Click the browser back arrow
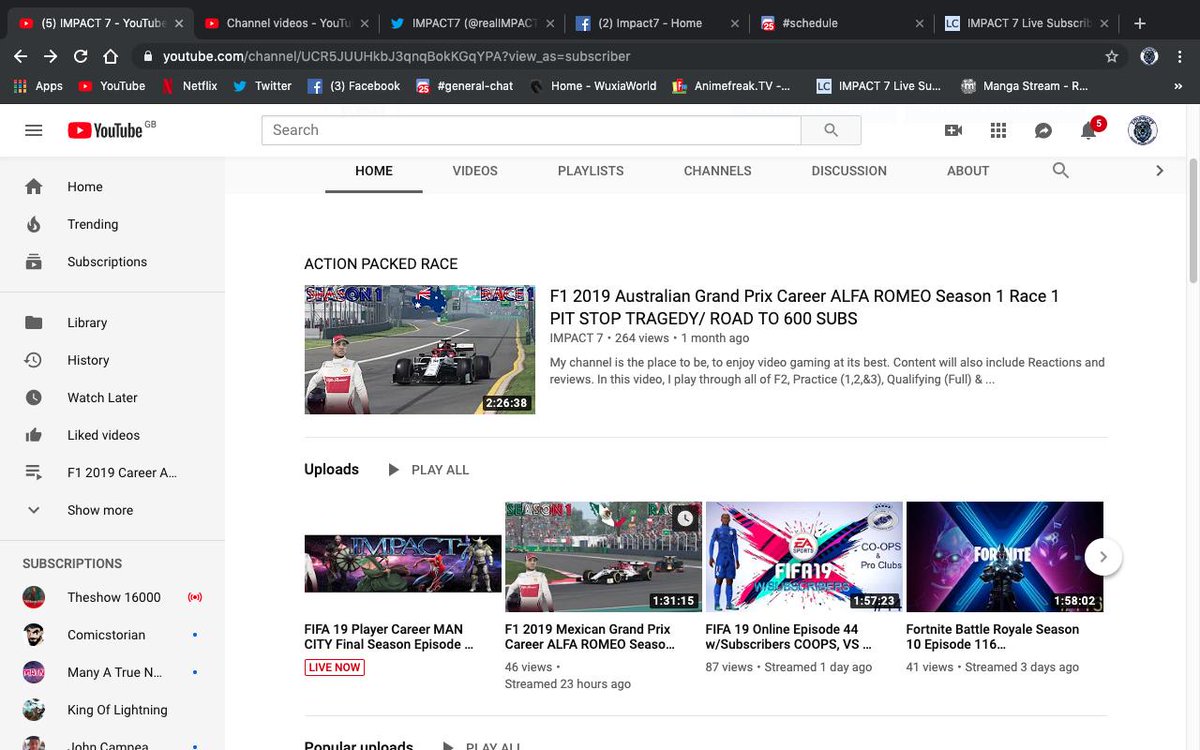The height and width of the screenshot is (750, 1200). coord(20,56)
